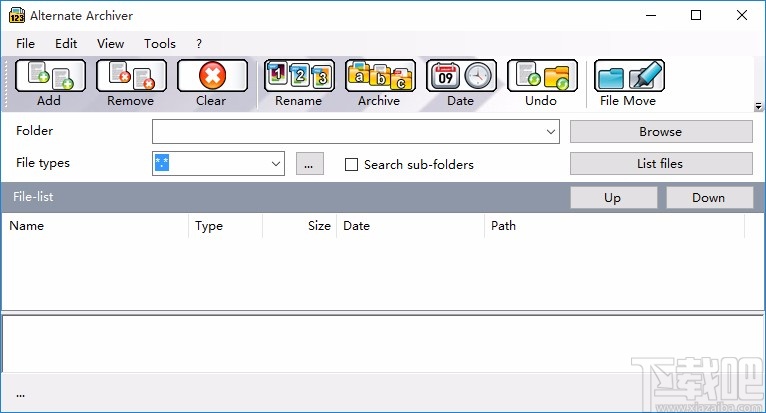Sort by the Date column header
766x413 pixels.
410,226
